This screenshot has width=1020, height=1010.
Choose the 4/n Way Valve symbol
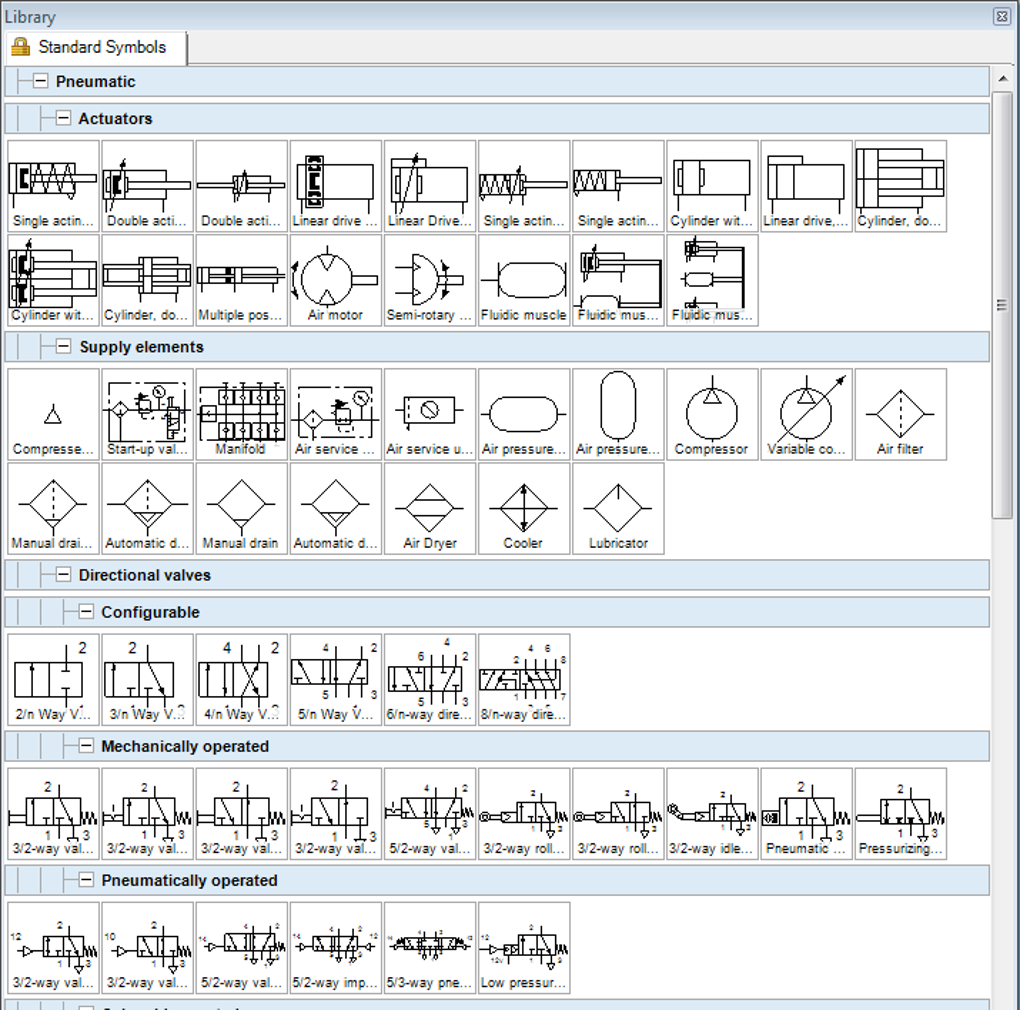pyautogui.click(x=241, y=679)
